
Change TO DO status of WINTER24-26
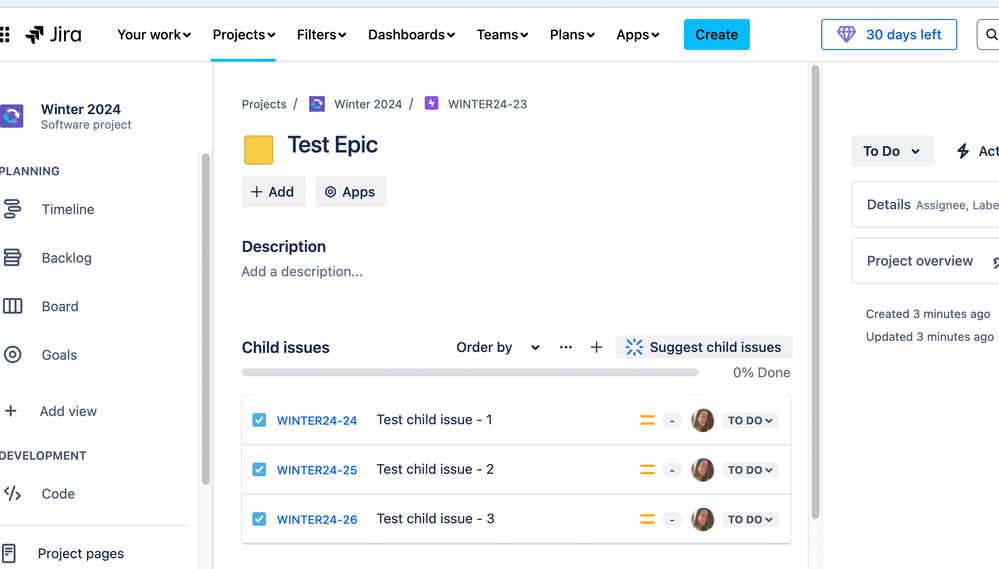[x=750, y=520]
